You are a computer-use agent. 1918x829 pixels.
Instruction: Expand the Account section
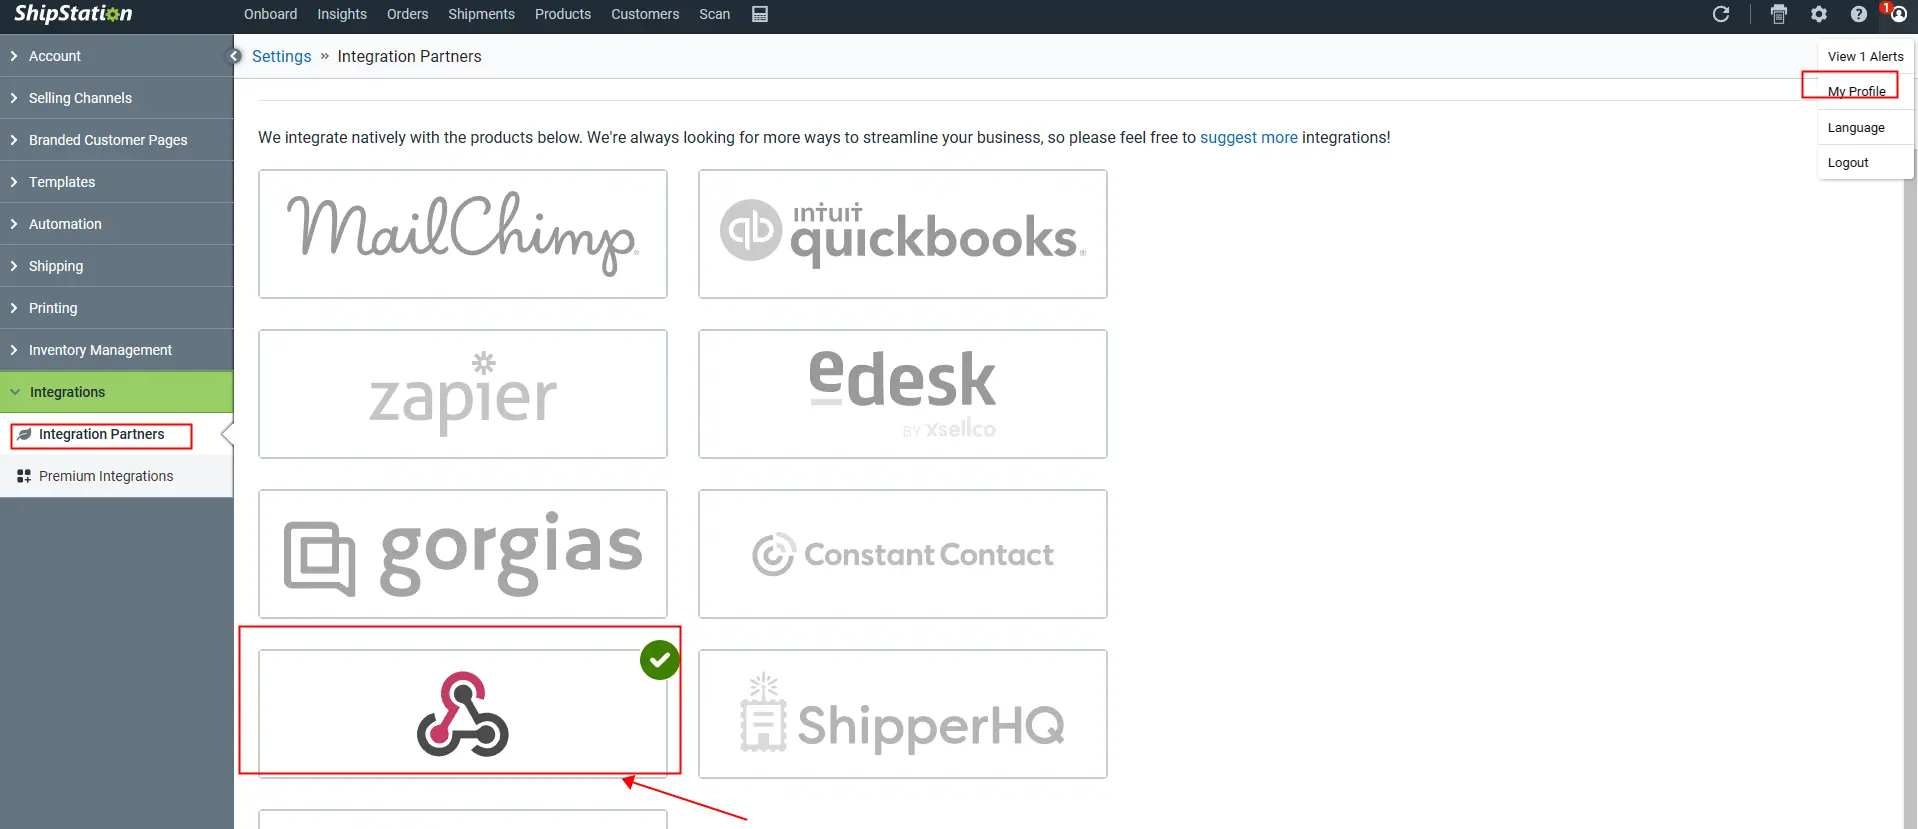pyautogui.click(x=116, y=56)
